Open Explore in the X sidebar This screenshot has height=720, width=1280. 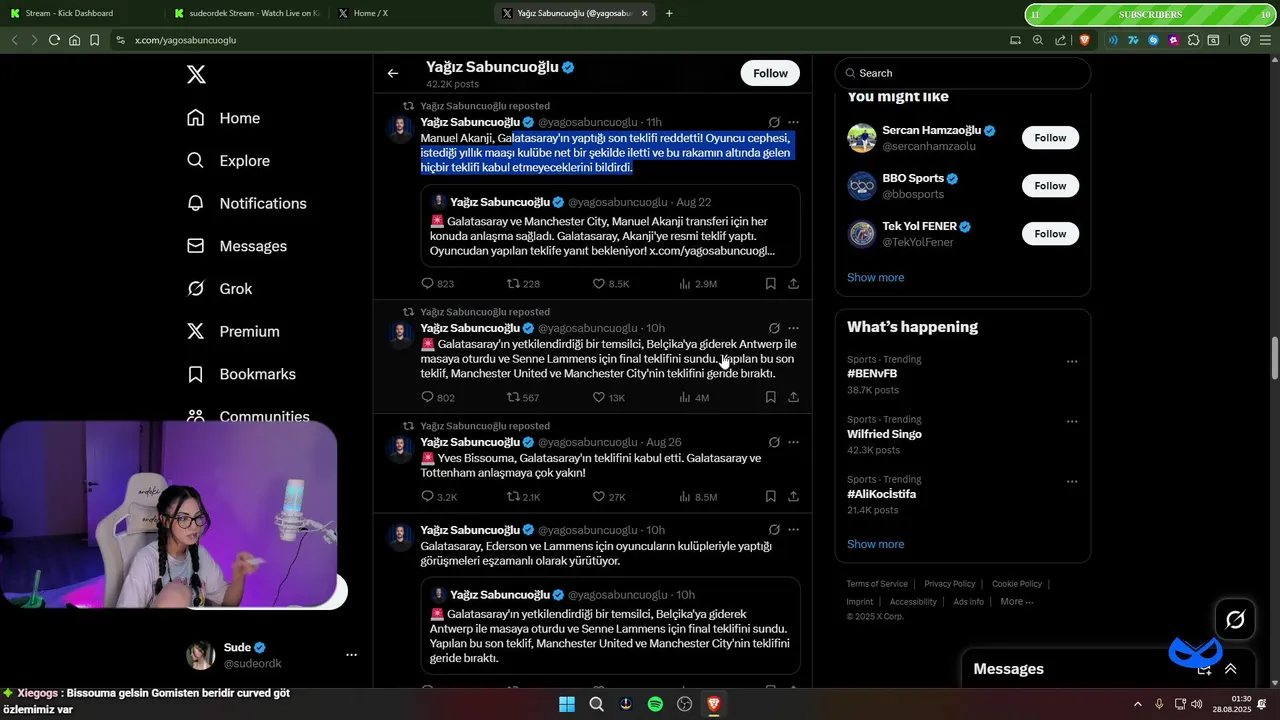[229, 161]
